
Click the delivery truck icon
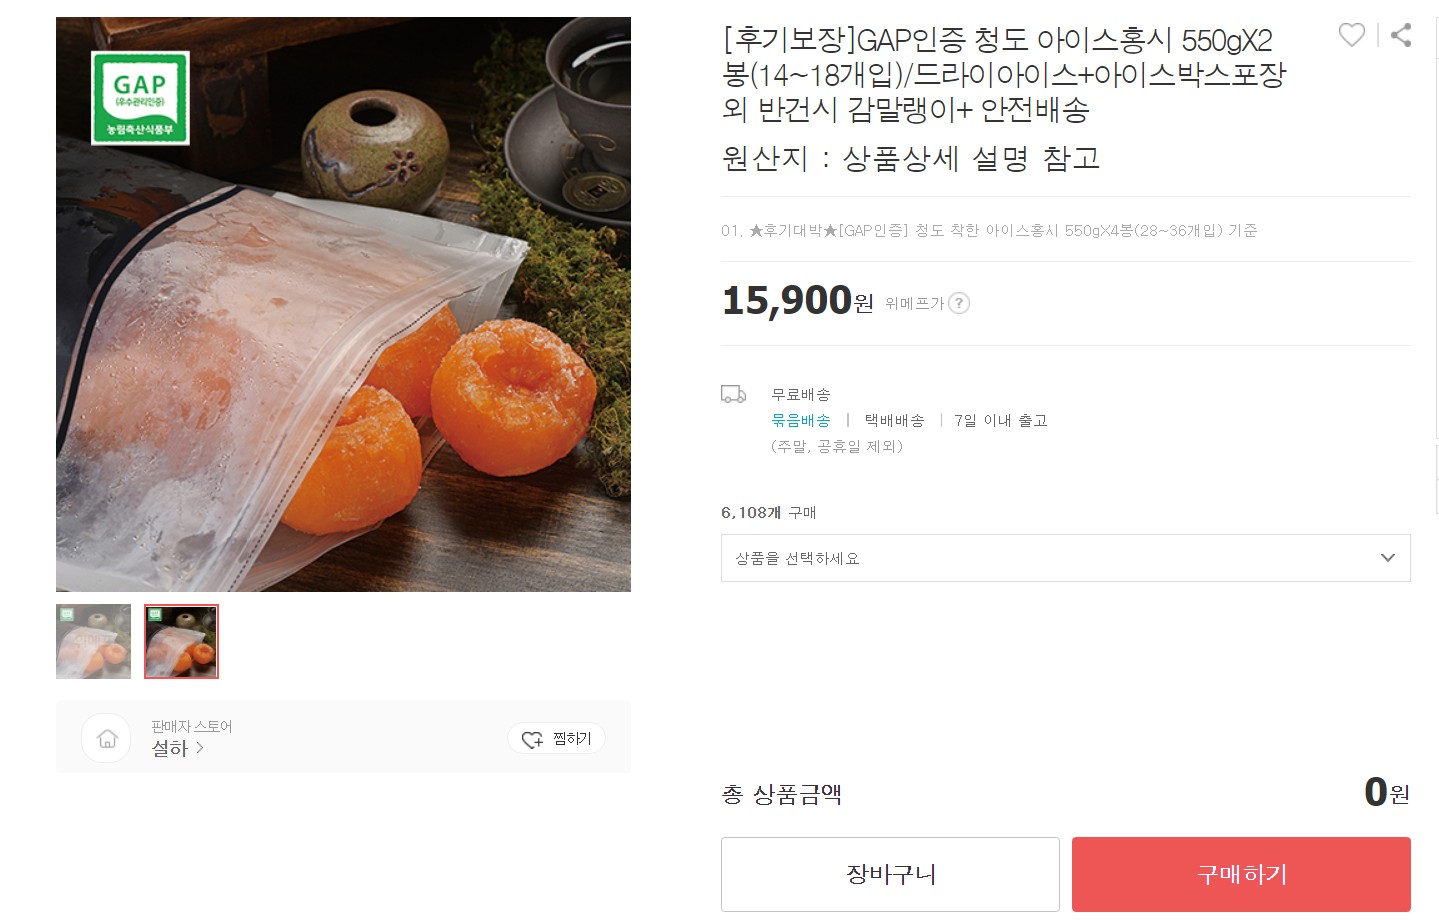pyautogui.click(x=734, y=394)
